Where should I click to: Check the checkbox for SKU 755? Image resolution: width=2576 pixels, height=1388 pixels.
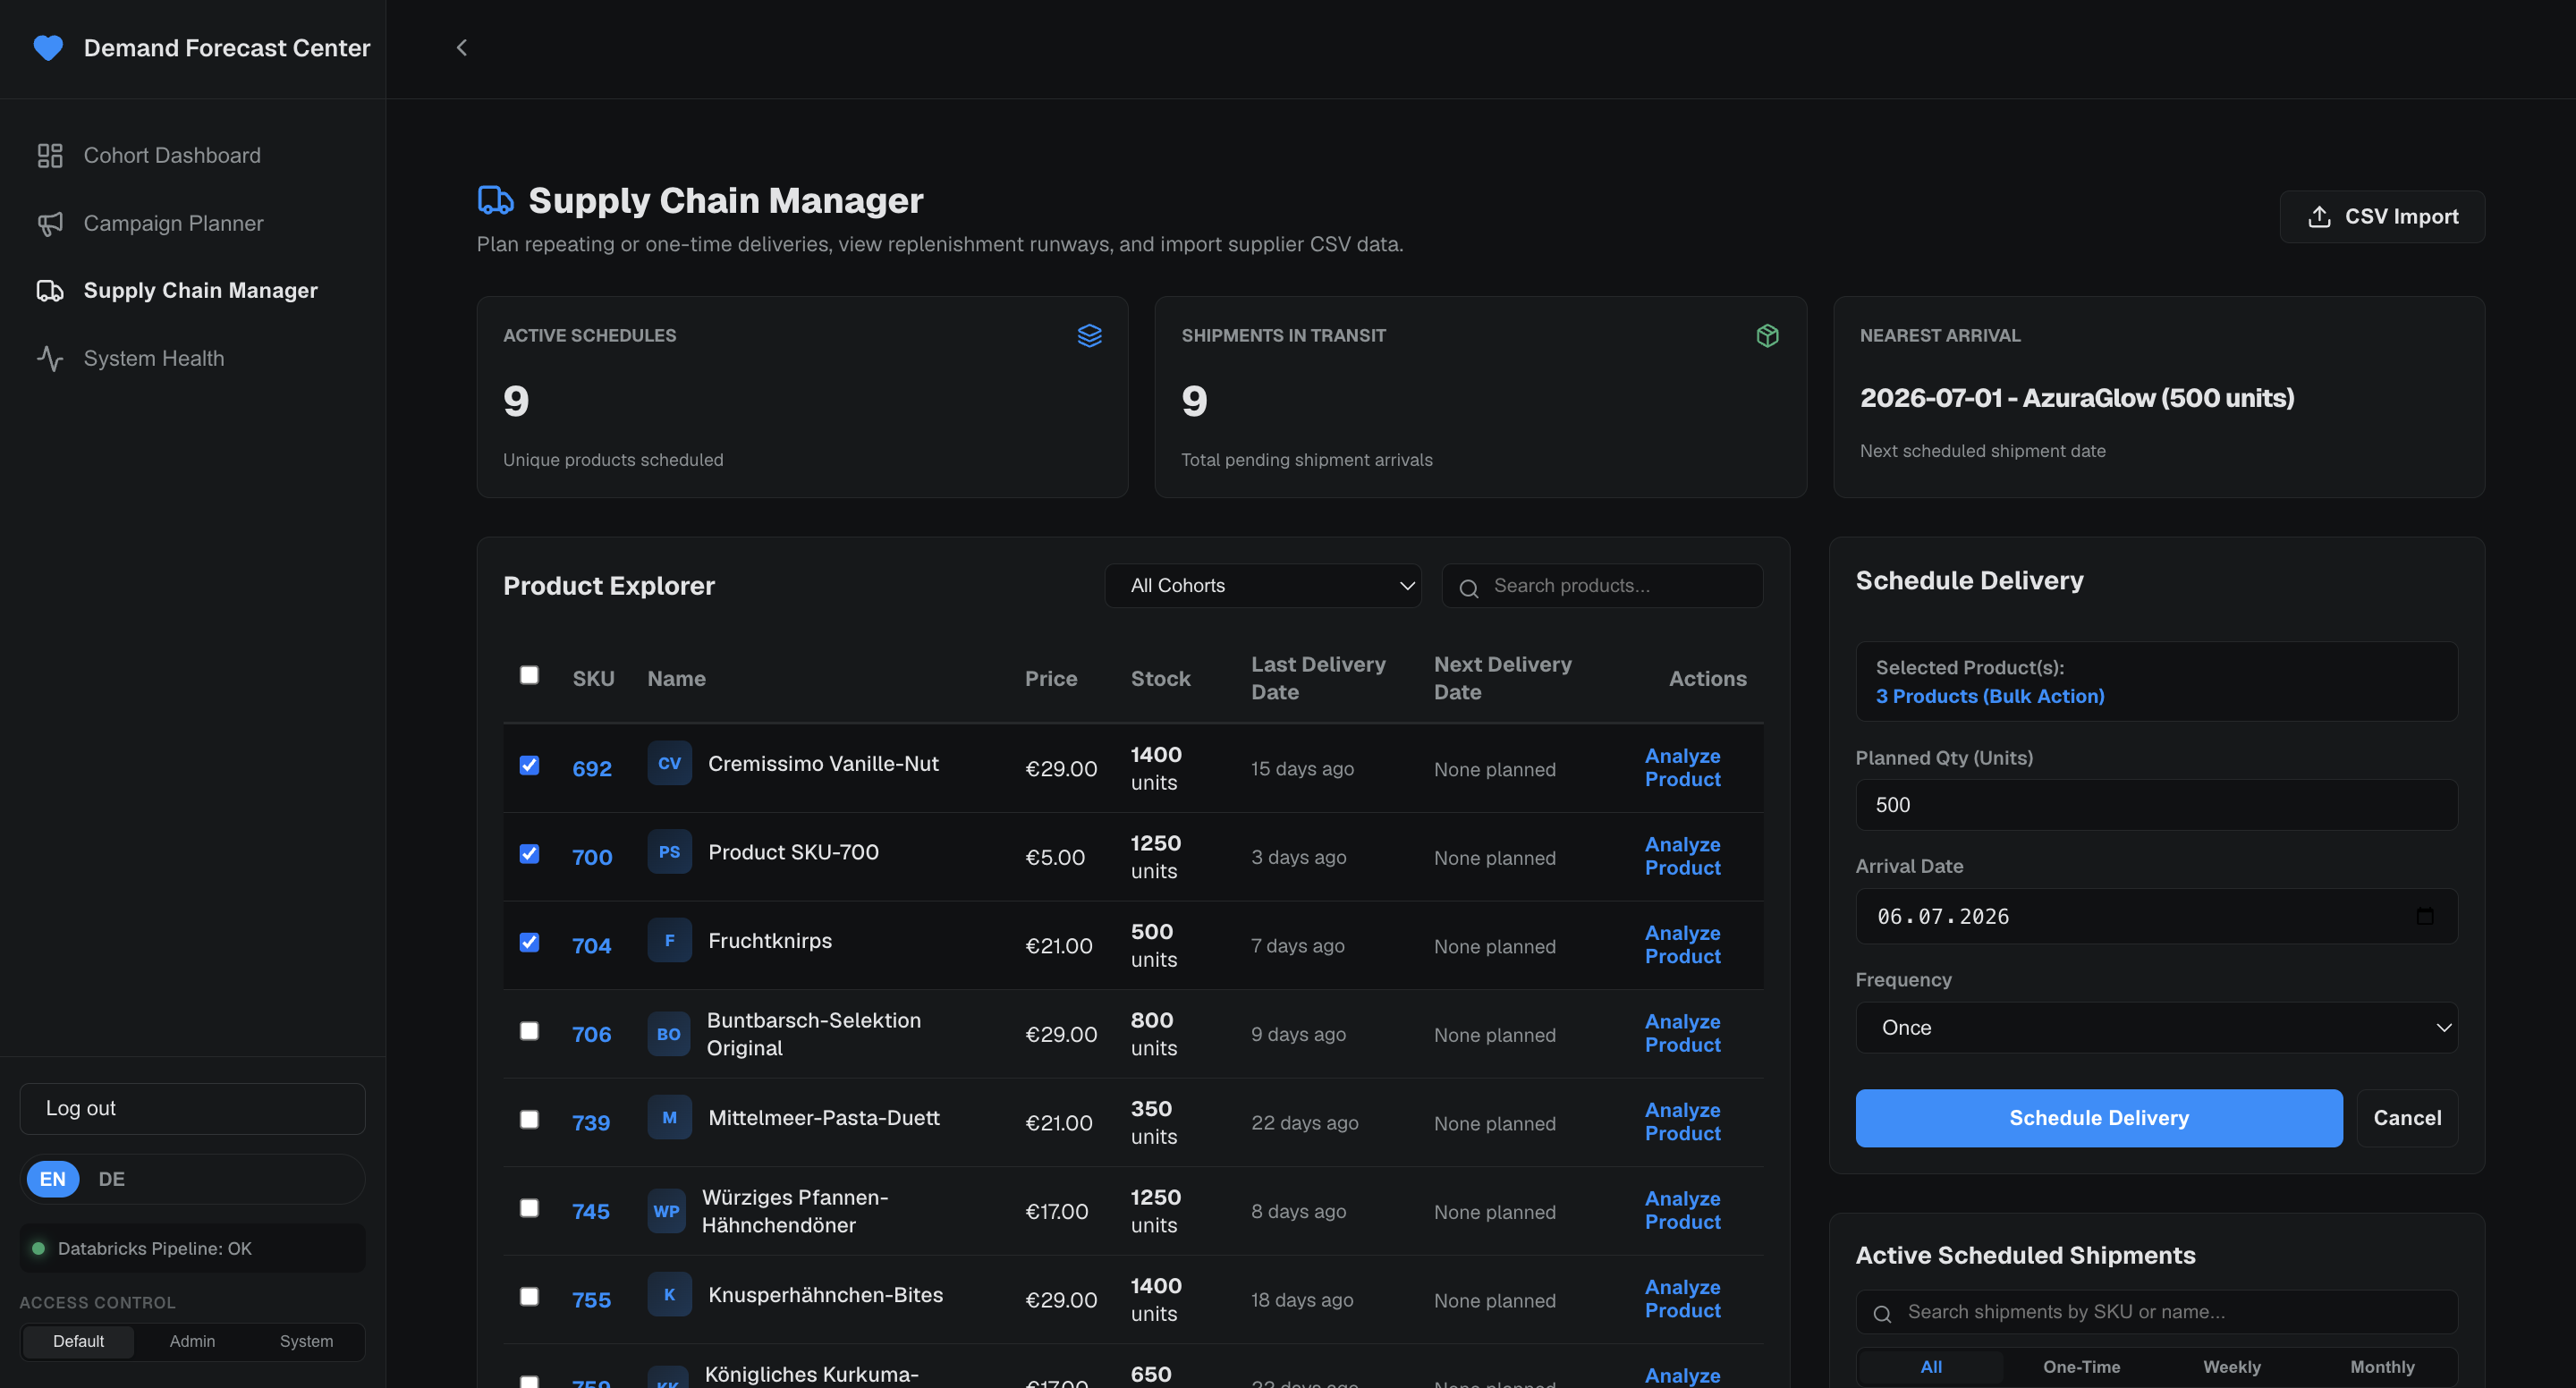[x=529, y=1296]
